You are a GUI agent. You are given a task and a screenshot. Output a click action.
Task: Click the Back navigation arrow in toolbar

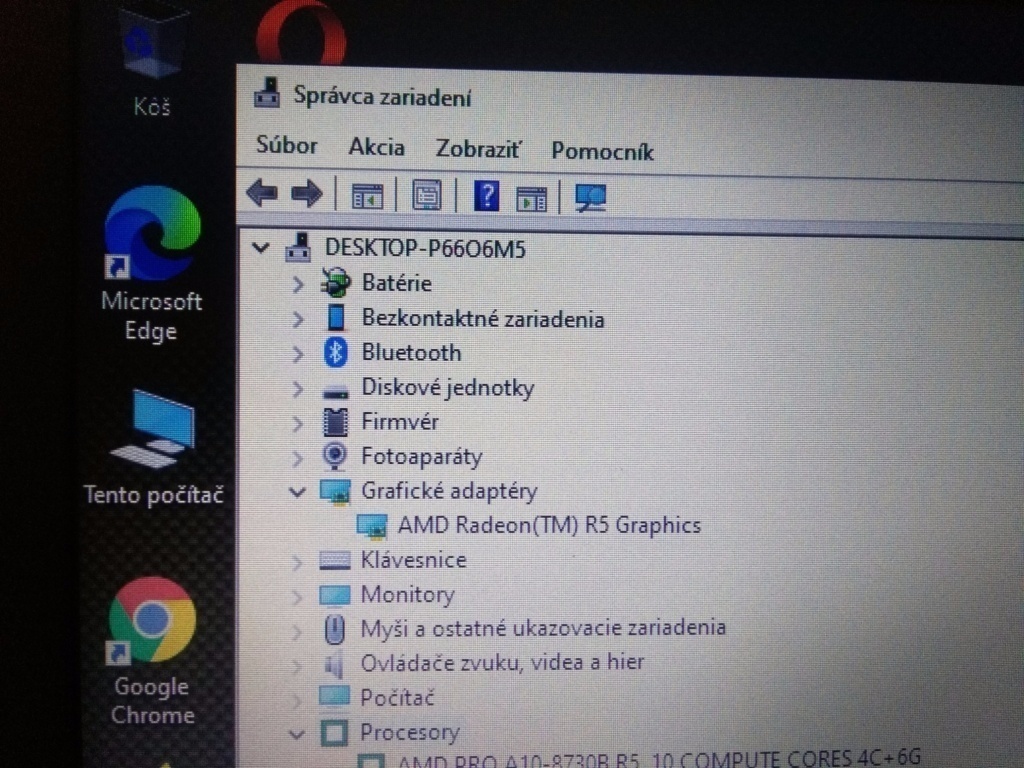260,193
